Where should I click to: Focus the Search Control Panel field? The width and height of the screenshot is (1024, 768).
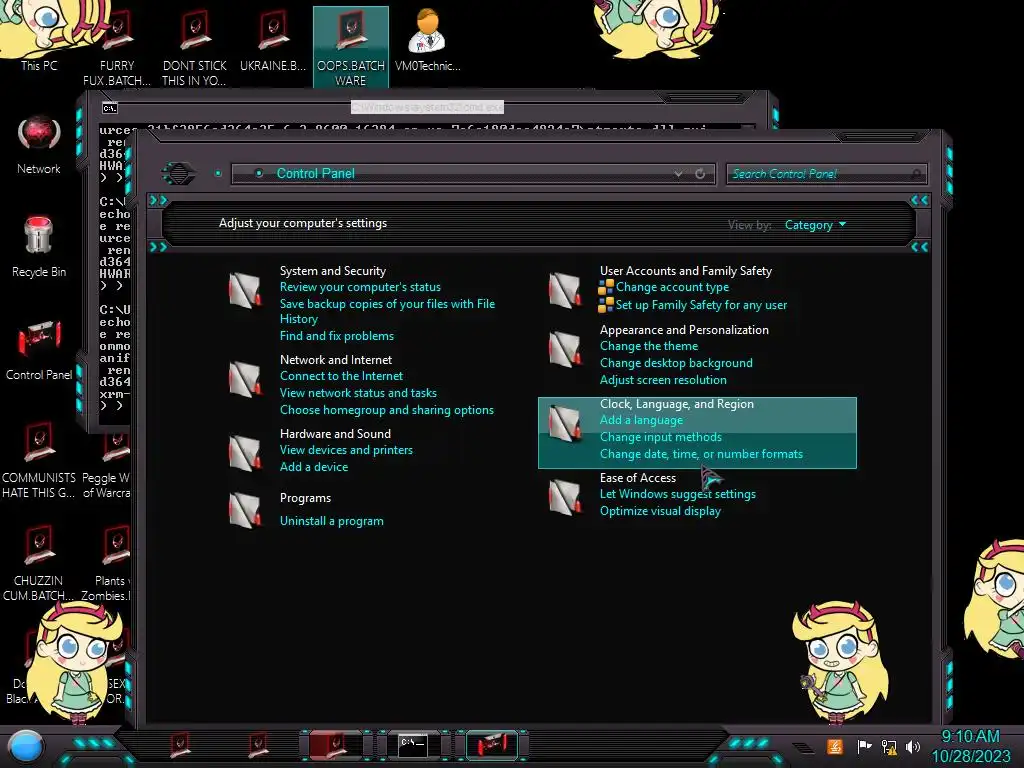point(826,174)
